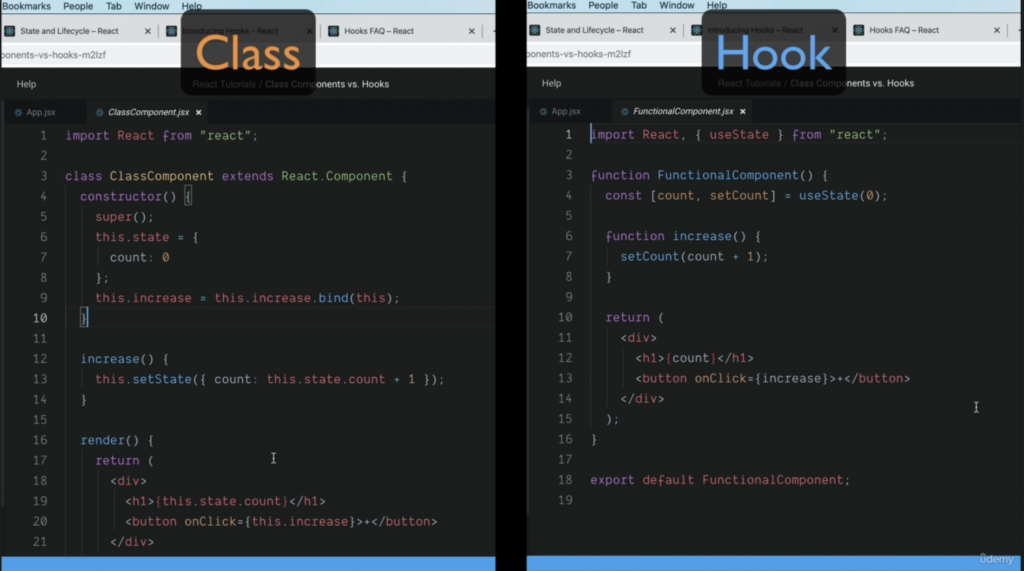
Task: Click "export default FunctionalComponent;" line
Action: [720, 480]
